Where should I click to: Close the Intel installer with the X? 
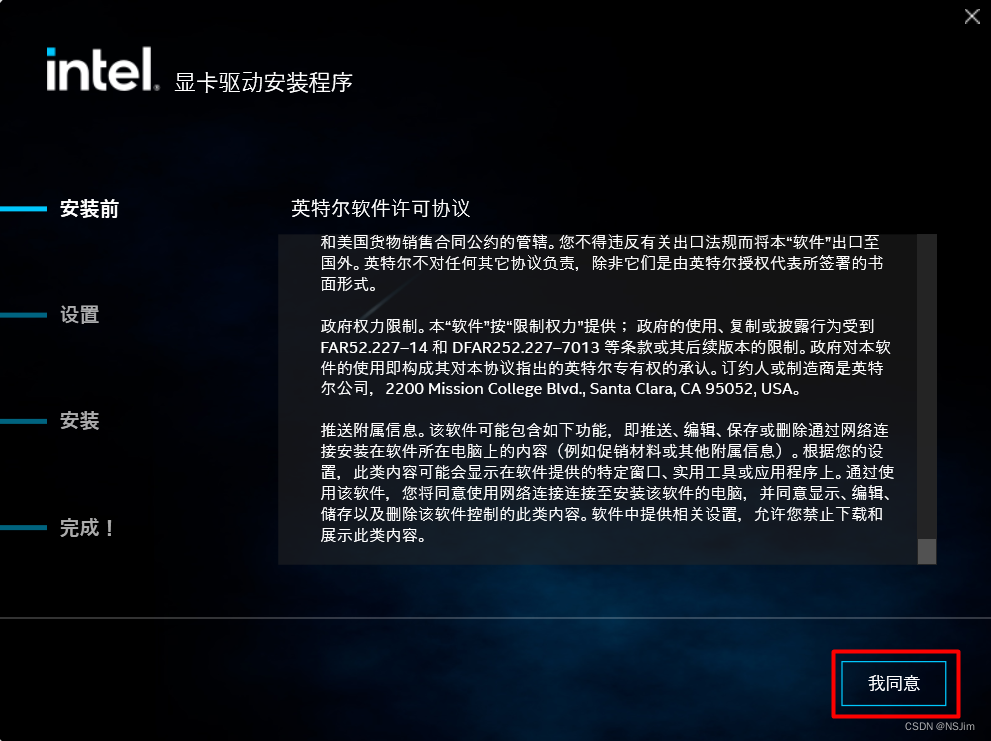coord(972,16)
